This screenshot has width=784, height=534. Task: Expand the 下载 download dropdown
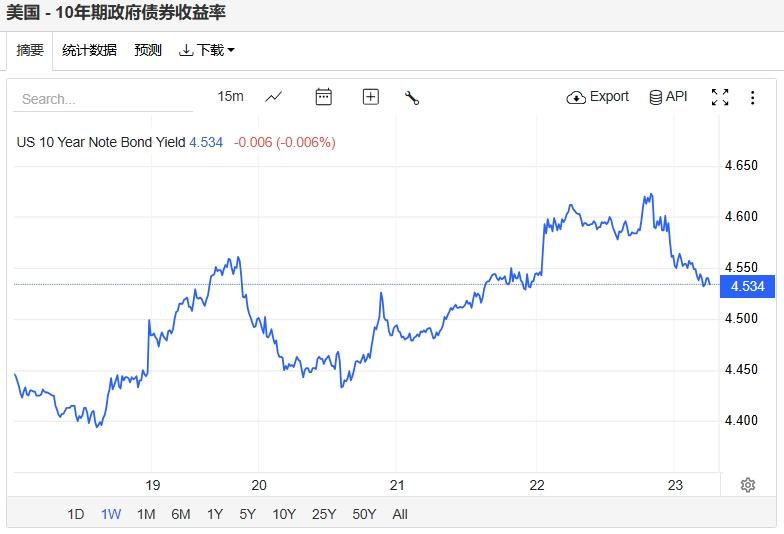207,50
